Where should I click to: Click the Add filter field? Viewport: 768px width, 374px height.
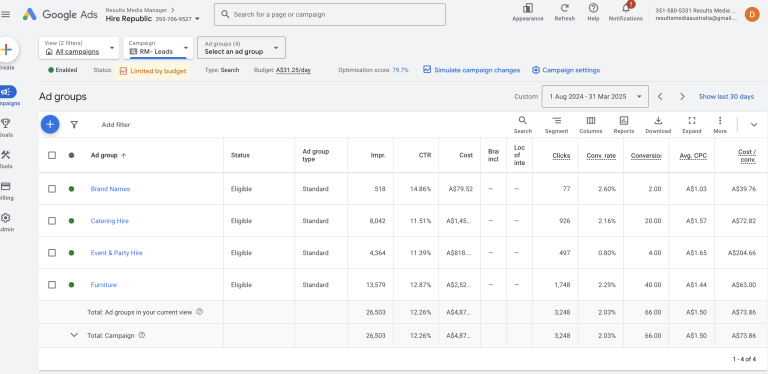(x=116, y=125)
